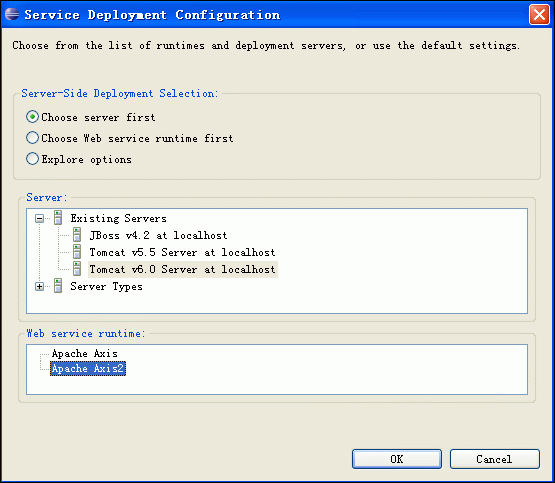
Task: Select Tomcat v5.5 Server at localhost
Action: pyautogui.click(x=182, y=252)
